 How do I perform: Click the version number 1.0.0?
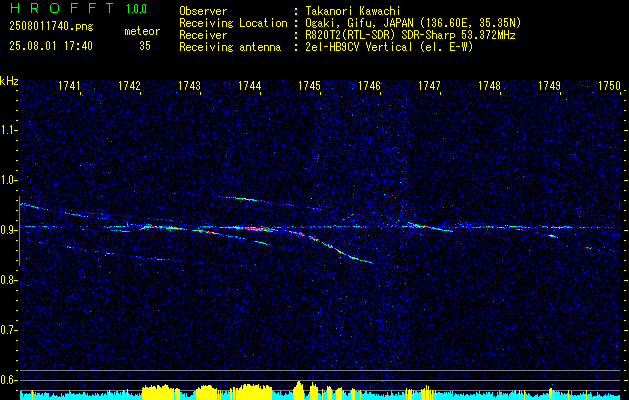[136, 9]
